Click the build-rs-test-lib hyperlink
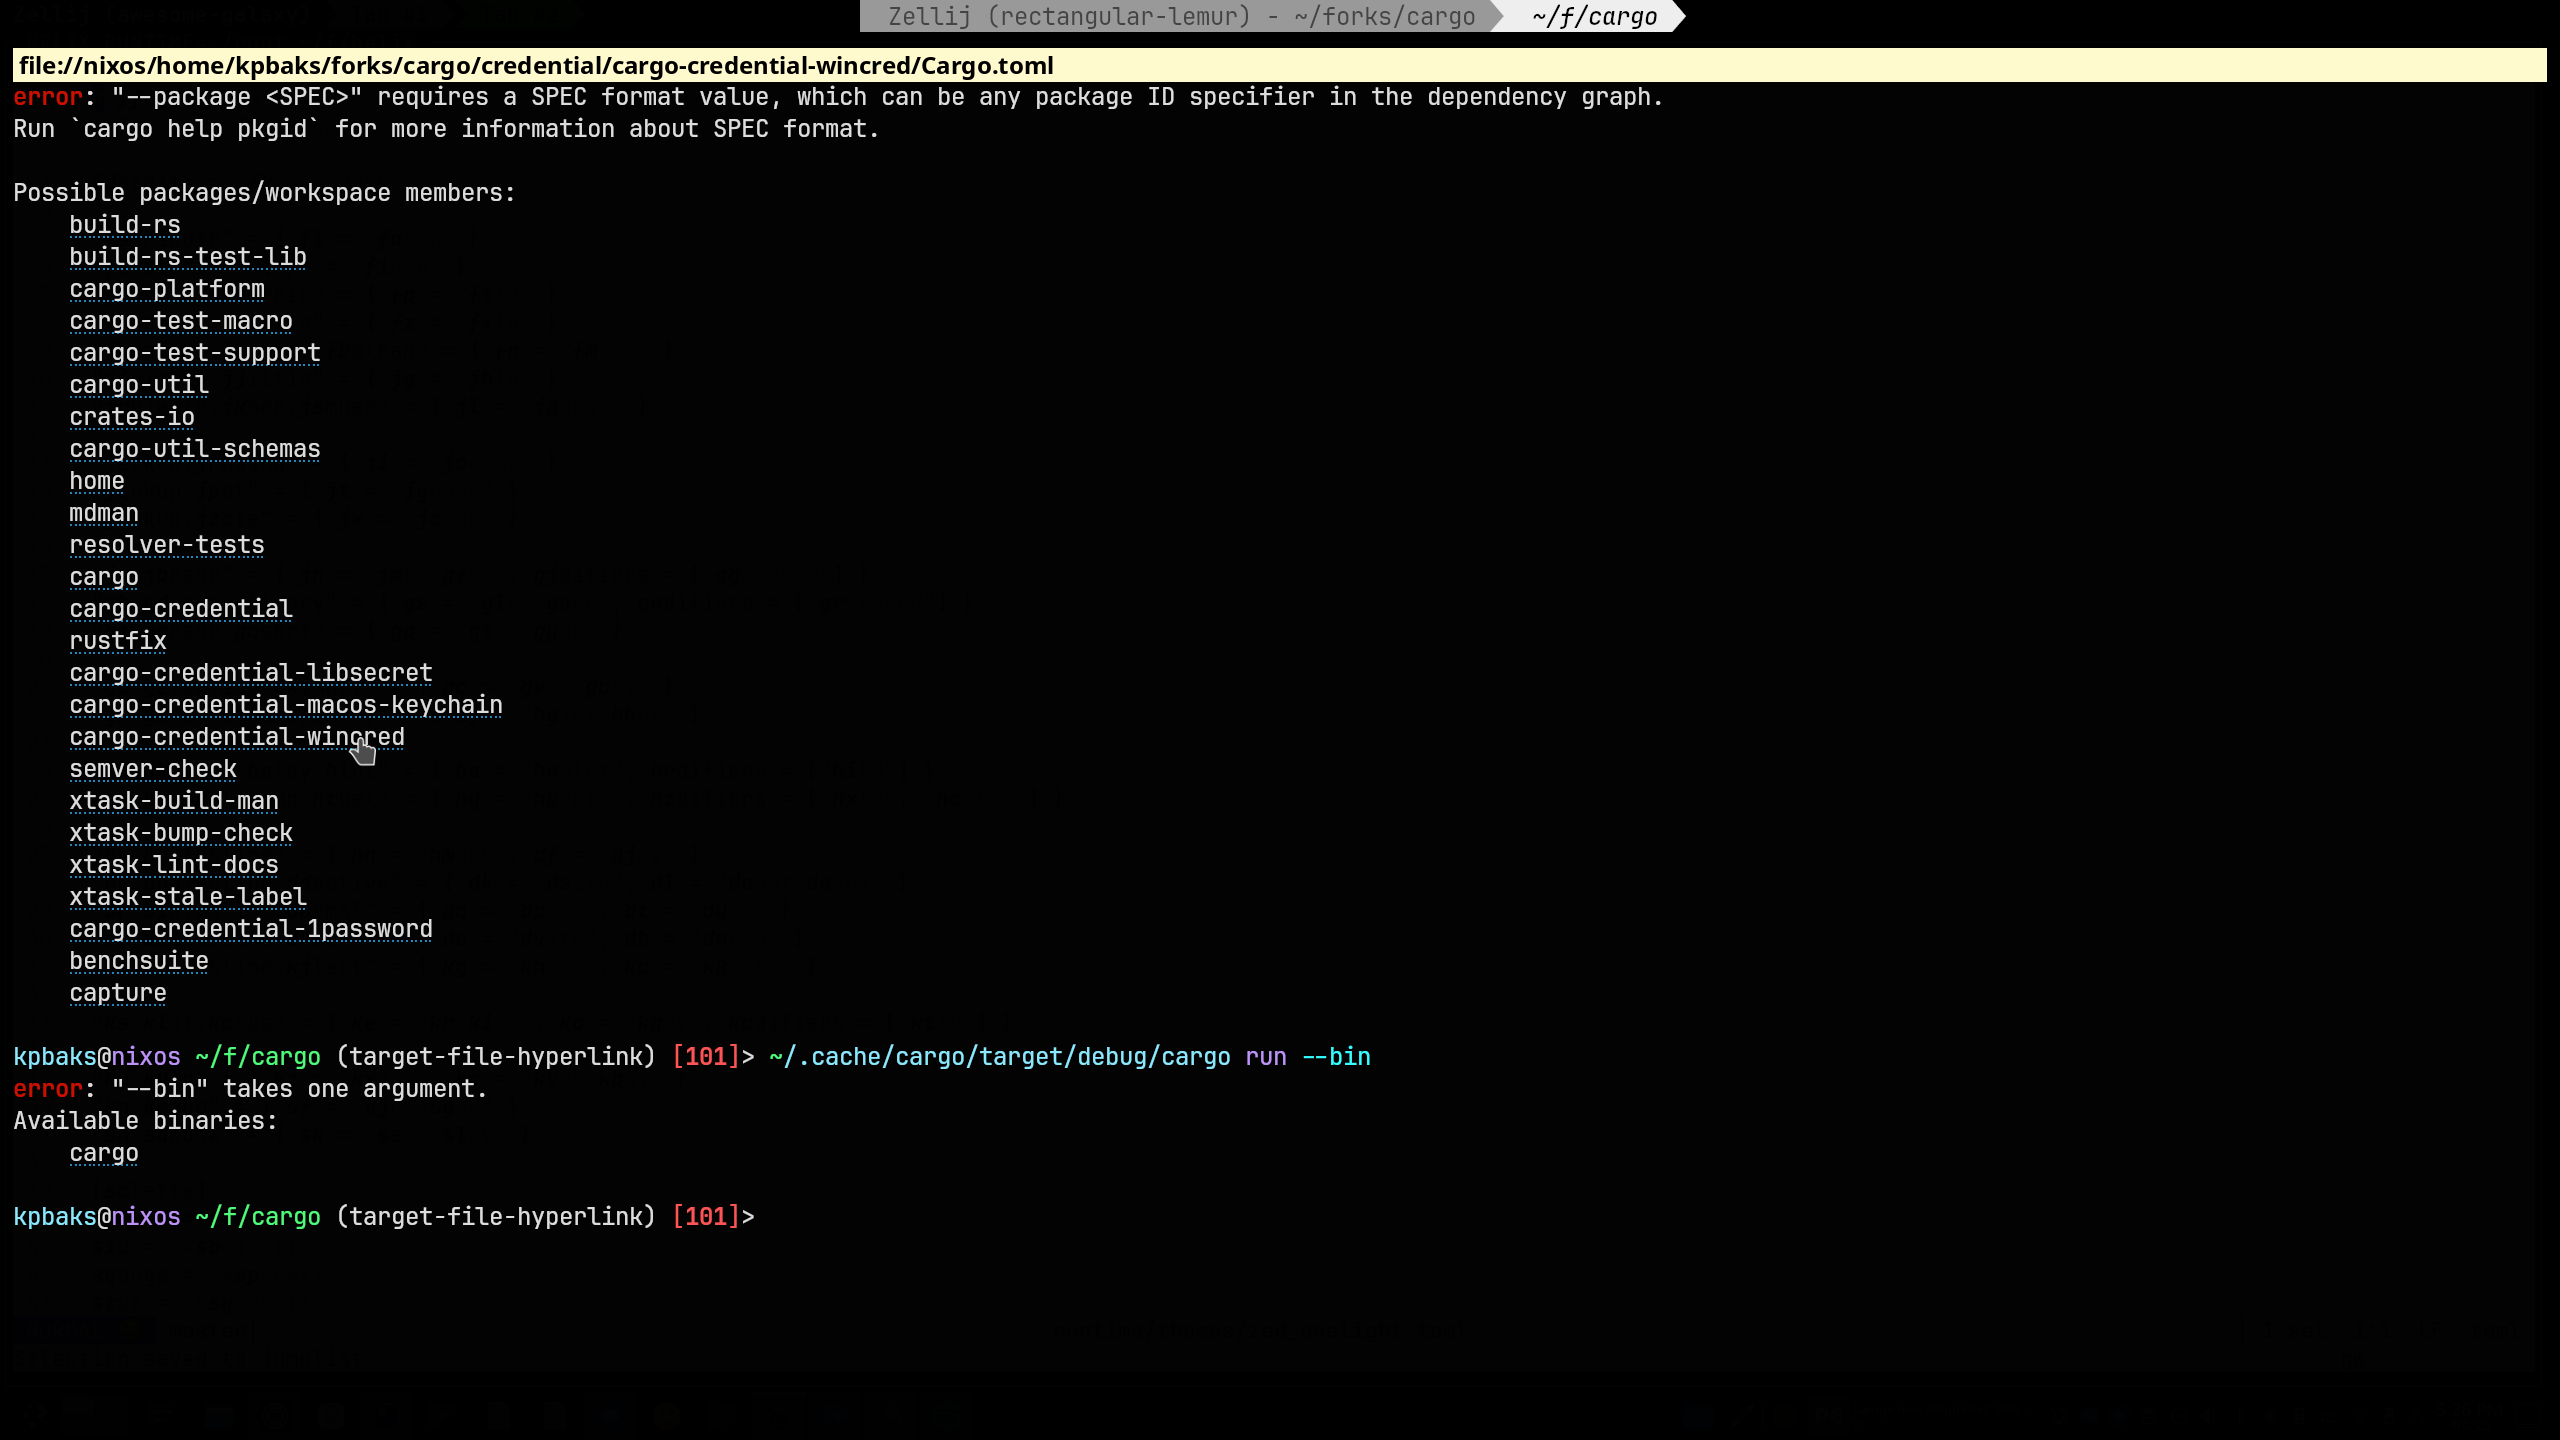This screenshot has width=2560, height=1440. (x=188, y=257)
